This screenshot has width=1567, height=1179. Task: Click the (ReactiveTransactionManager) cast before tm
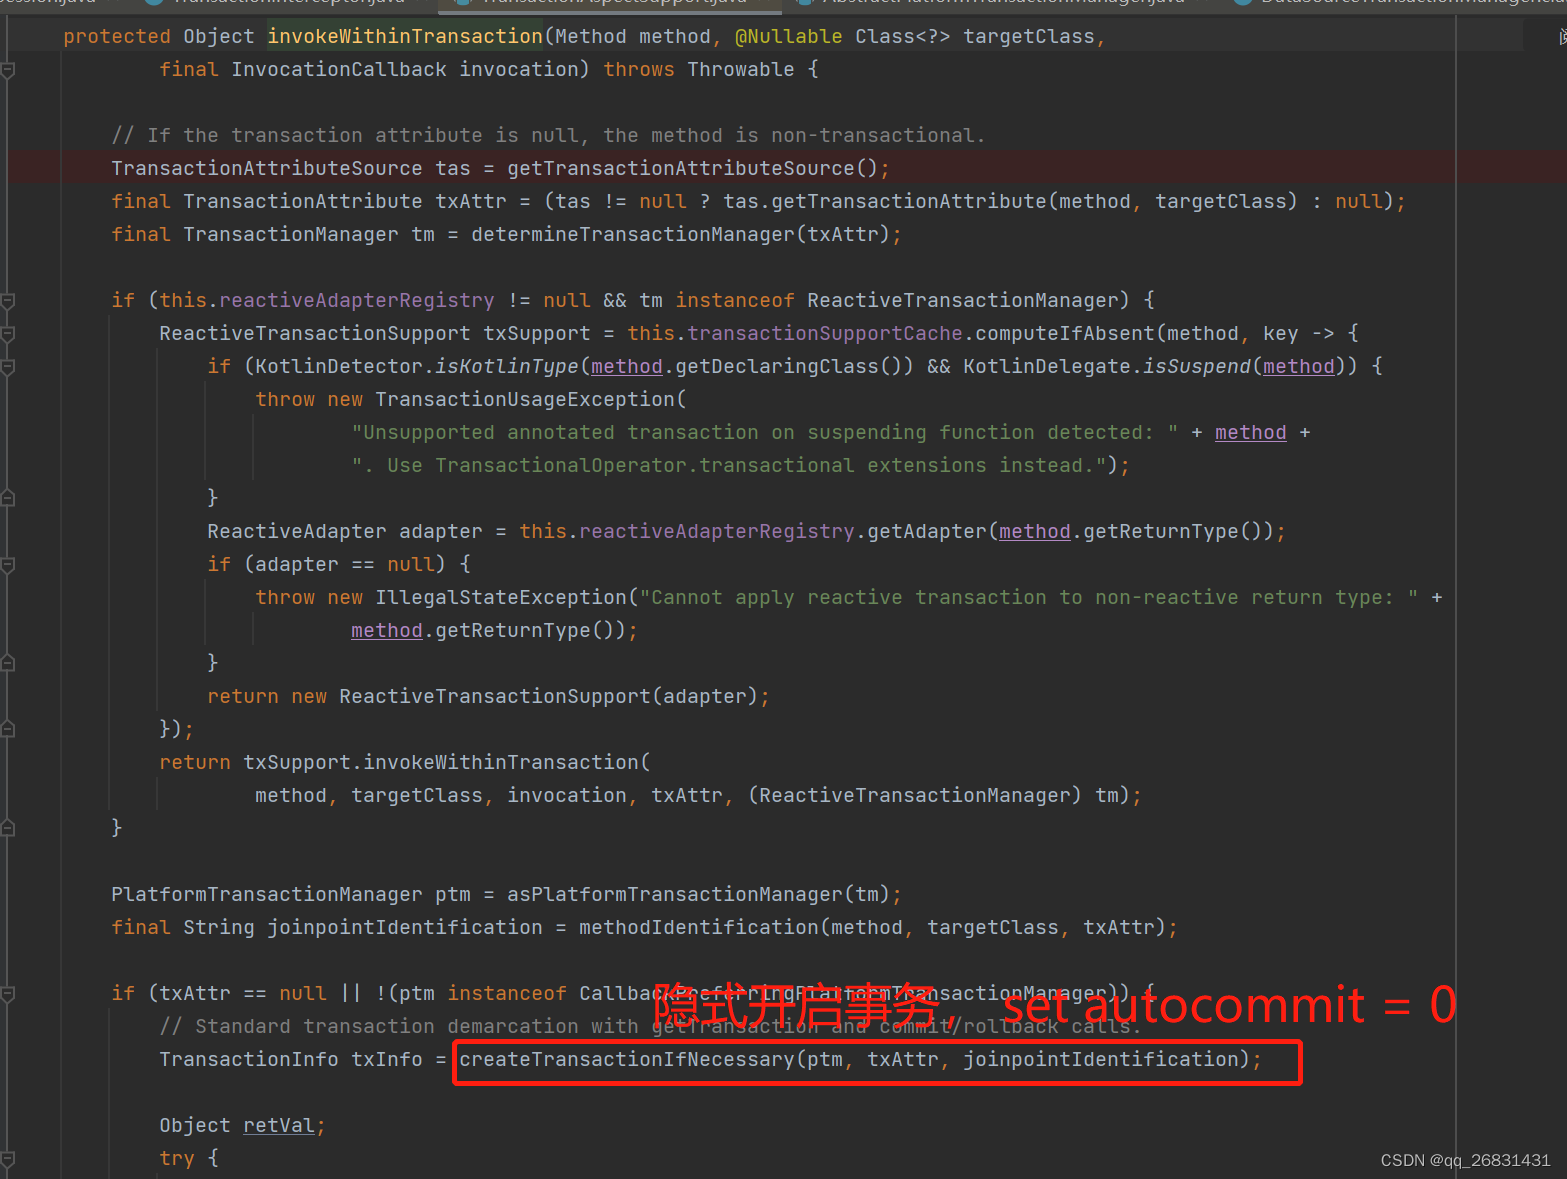[915, 796]
